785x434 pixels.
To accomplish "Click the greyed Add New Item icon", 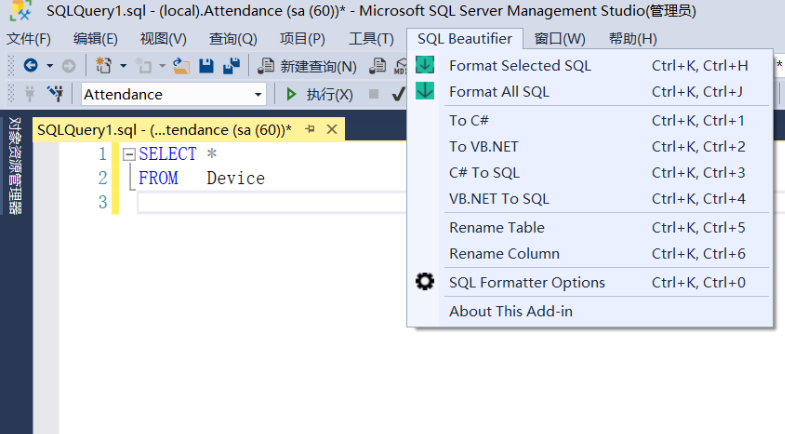I will [144, 66].
